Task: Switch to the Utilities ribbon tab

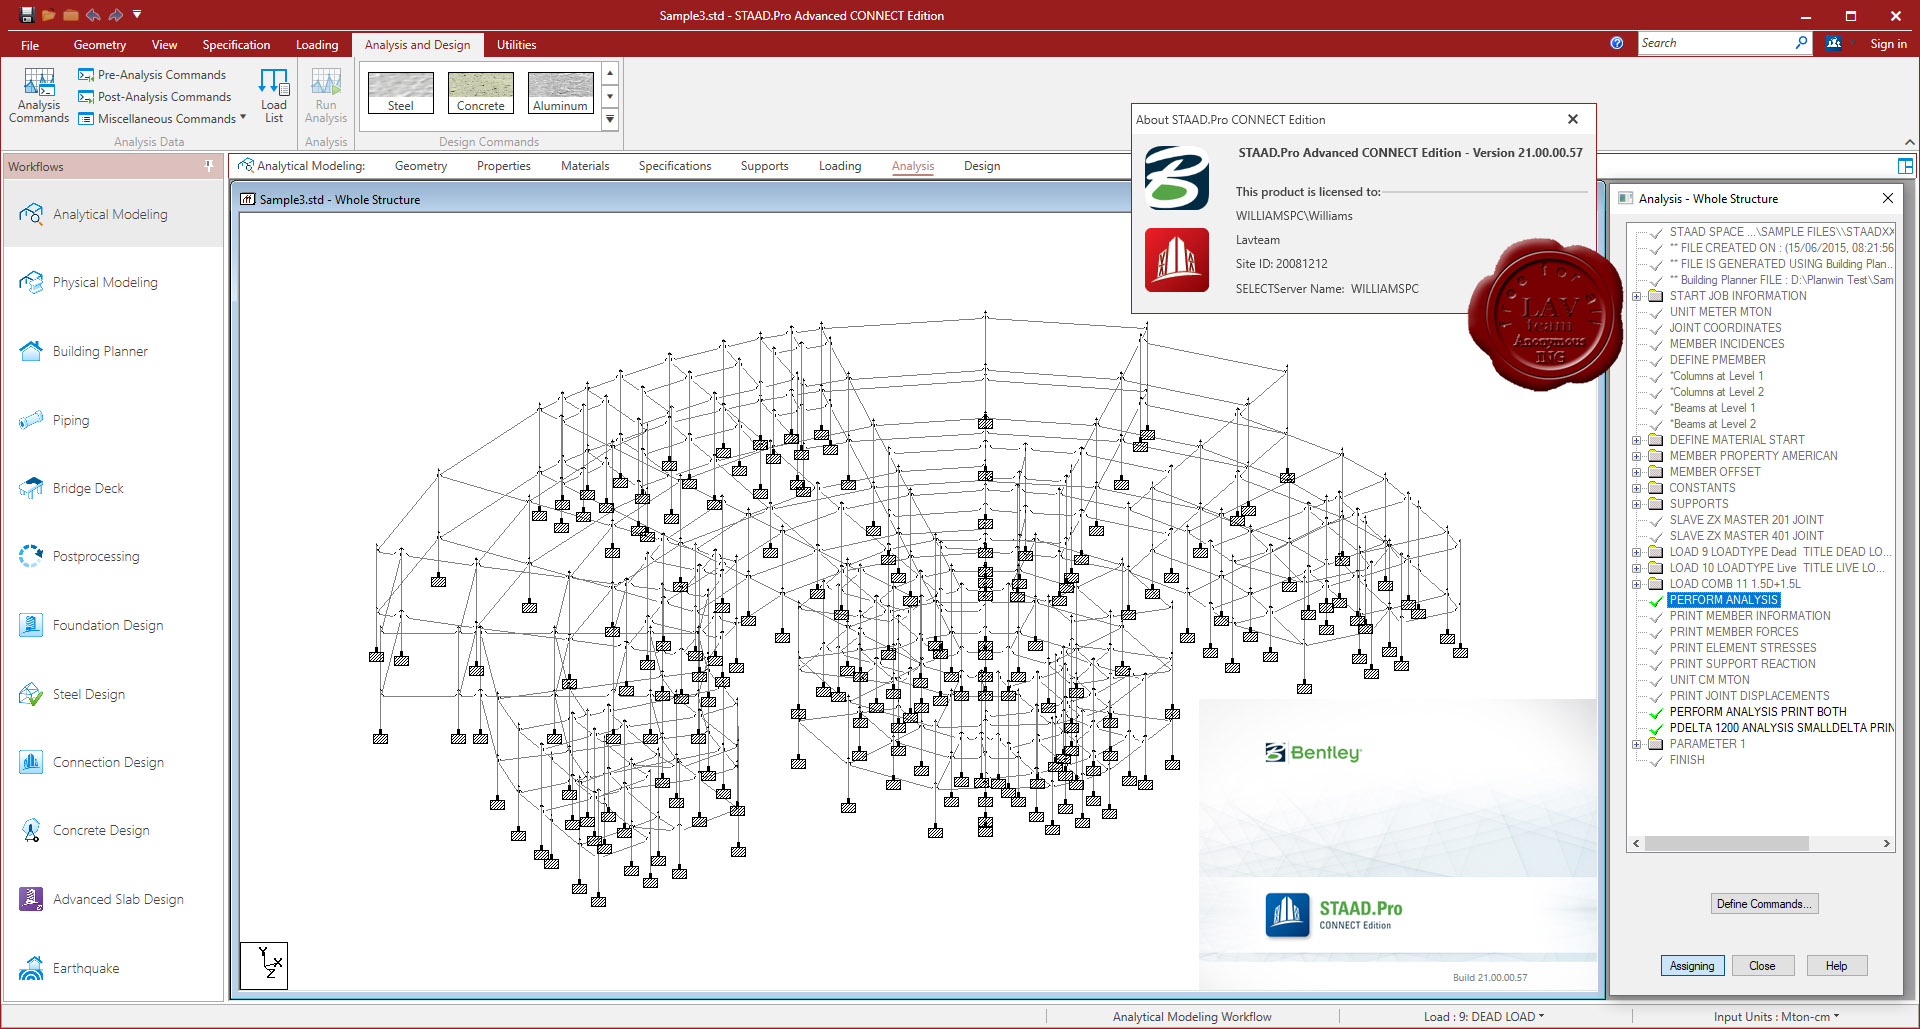Action: (516, 45)
